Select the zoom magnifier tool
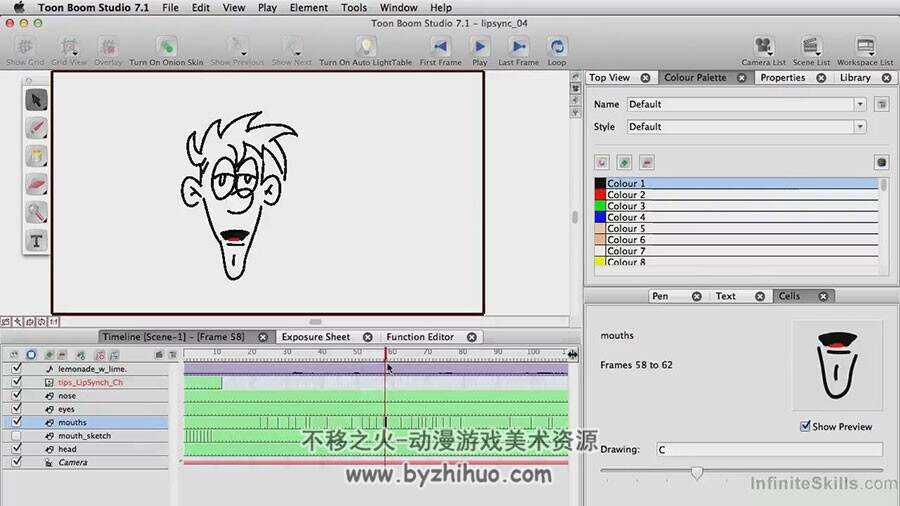 pos(36,212)
